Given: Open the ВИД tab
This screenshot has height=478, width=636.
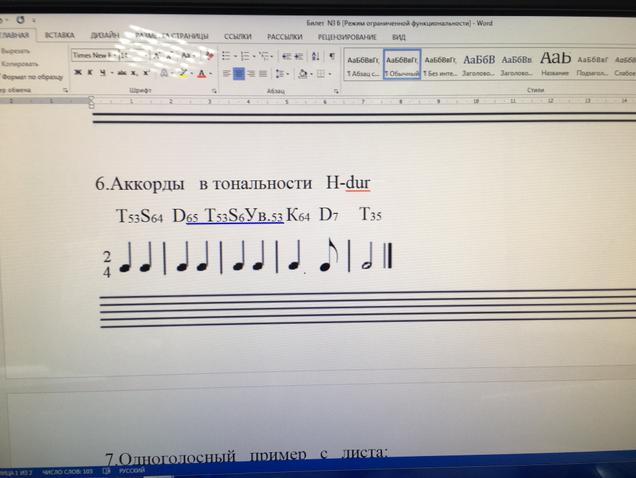Looking at the screenshot, I should tap(399, 37).
